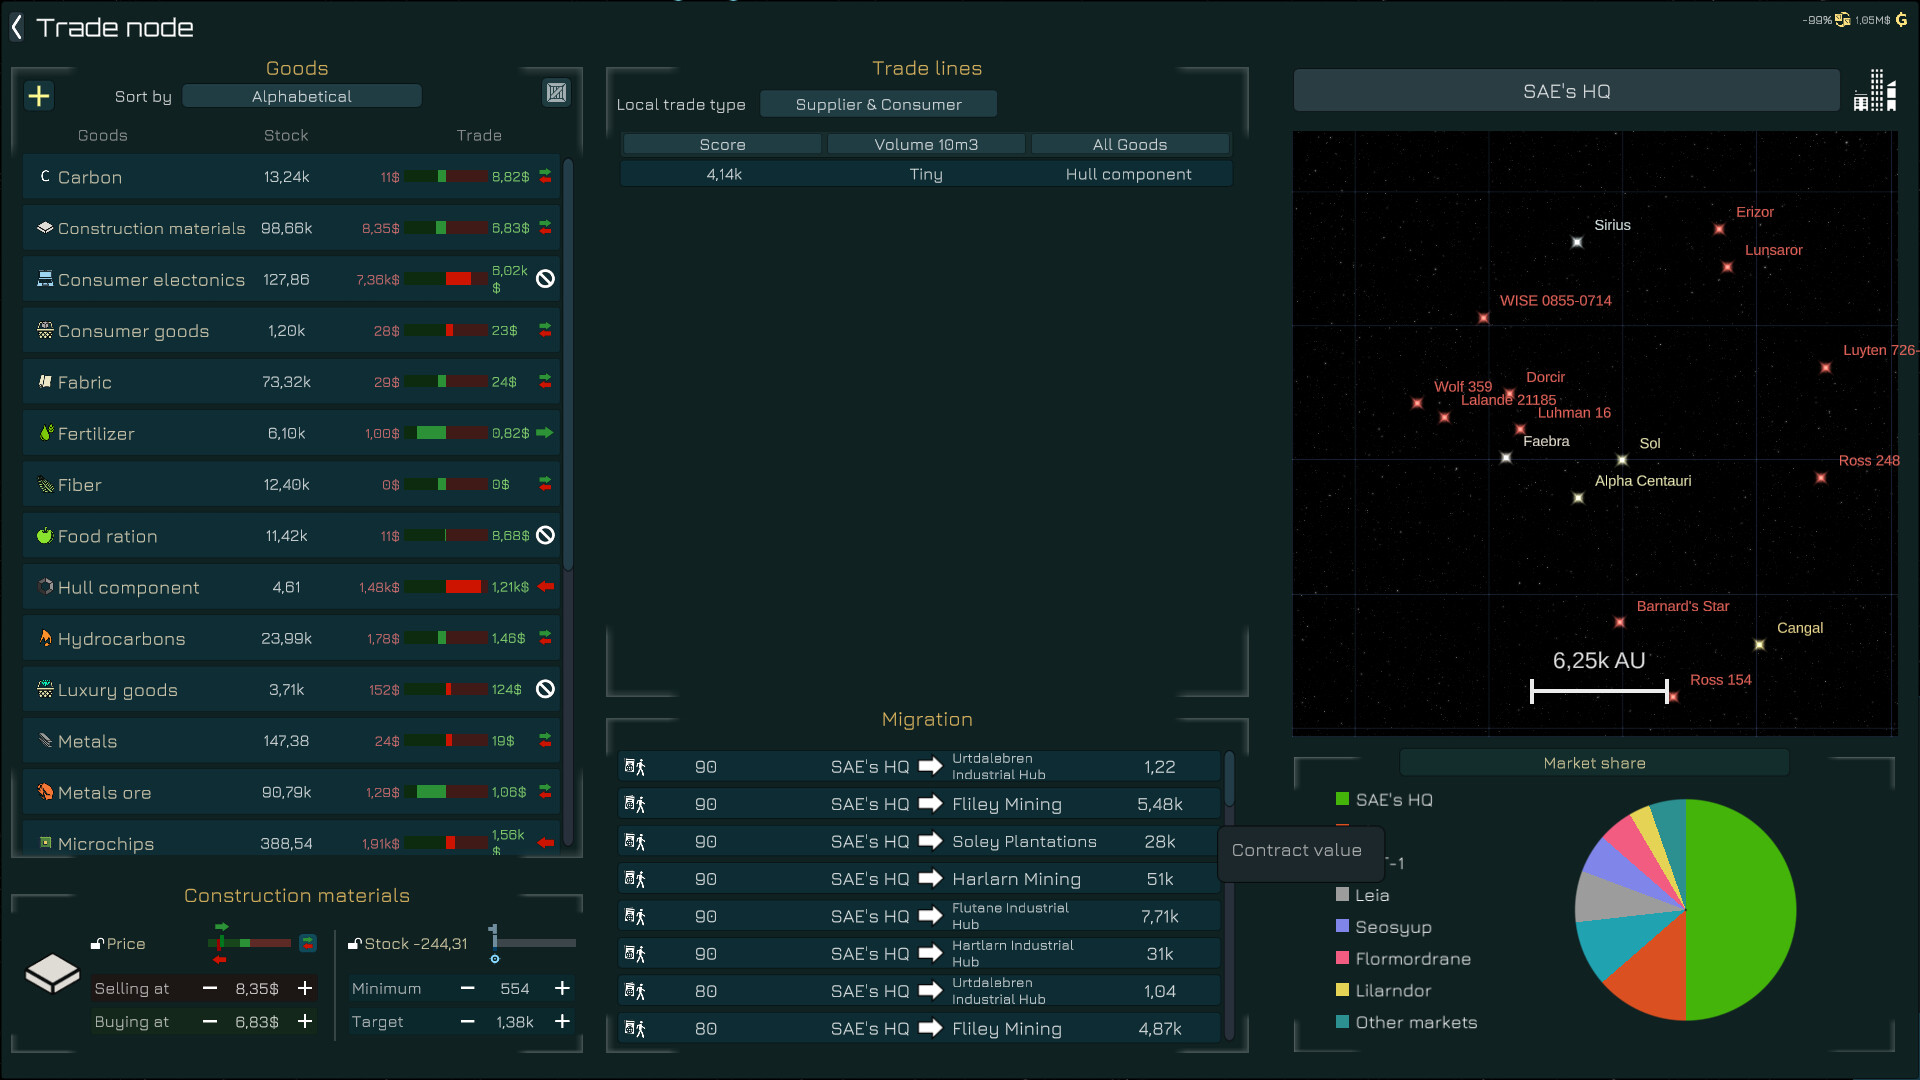1920x1080 pixels.
Task: Click migration icon for Soley Plantations row
Action: point(635,842)
